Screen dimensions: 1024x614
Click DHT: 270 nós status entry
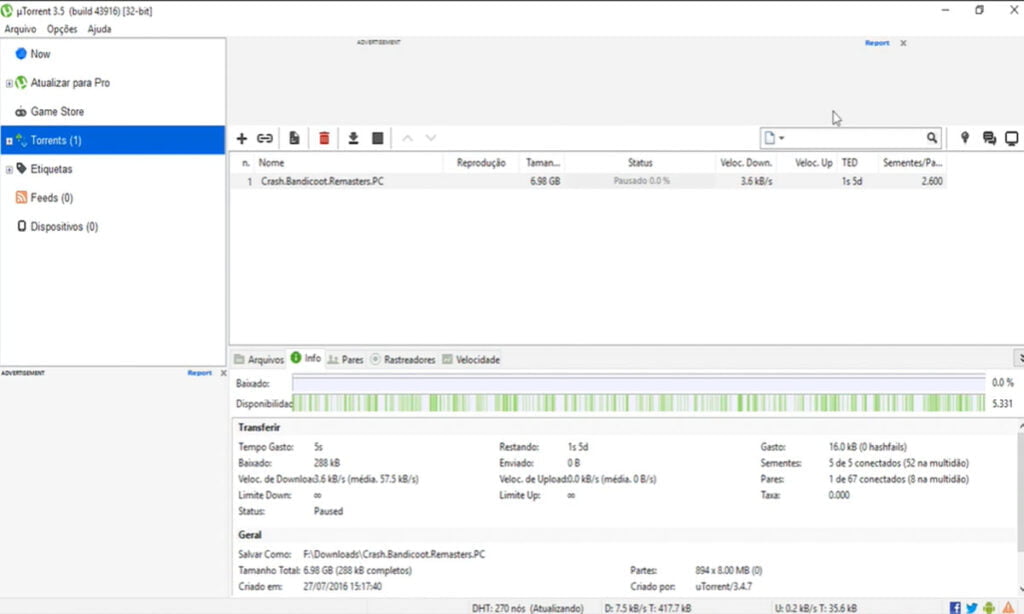click(x=528, y=608)
